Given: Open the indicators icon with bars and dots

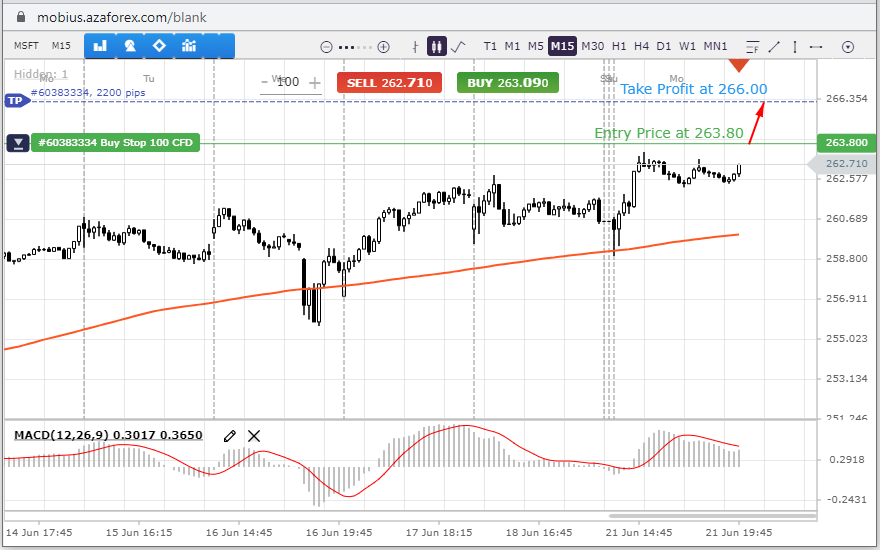Looking at the screenshot, I should [x=189, y=46].
